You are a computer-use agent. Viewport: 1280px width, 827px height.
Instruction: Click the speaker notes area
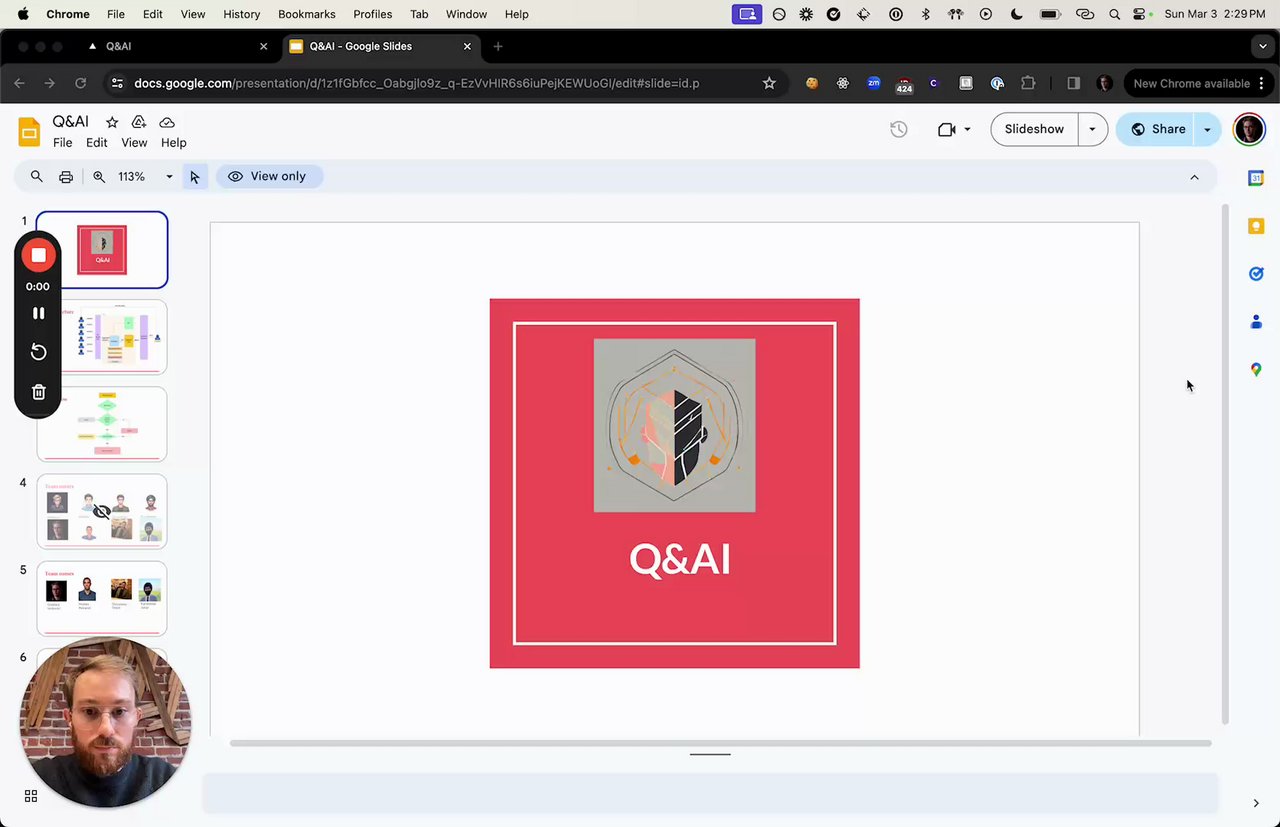coord(710,793)
